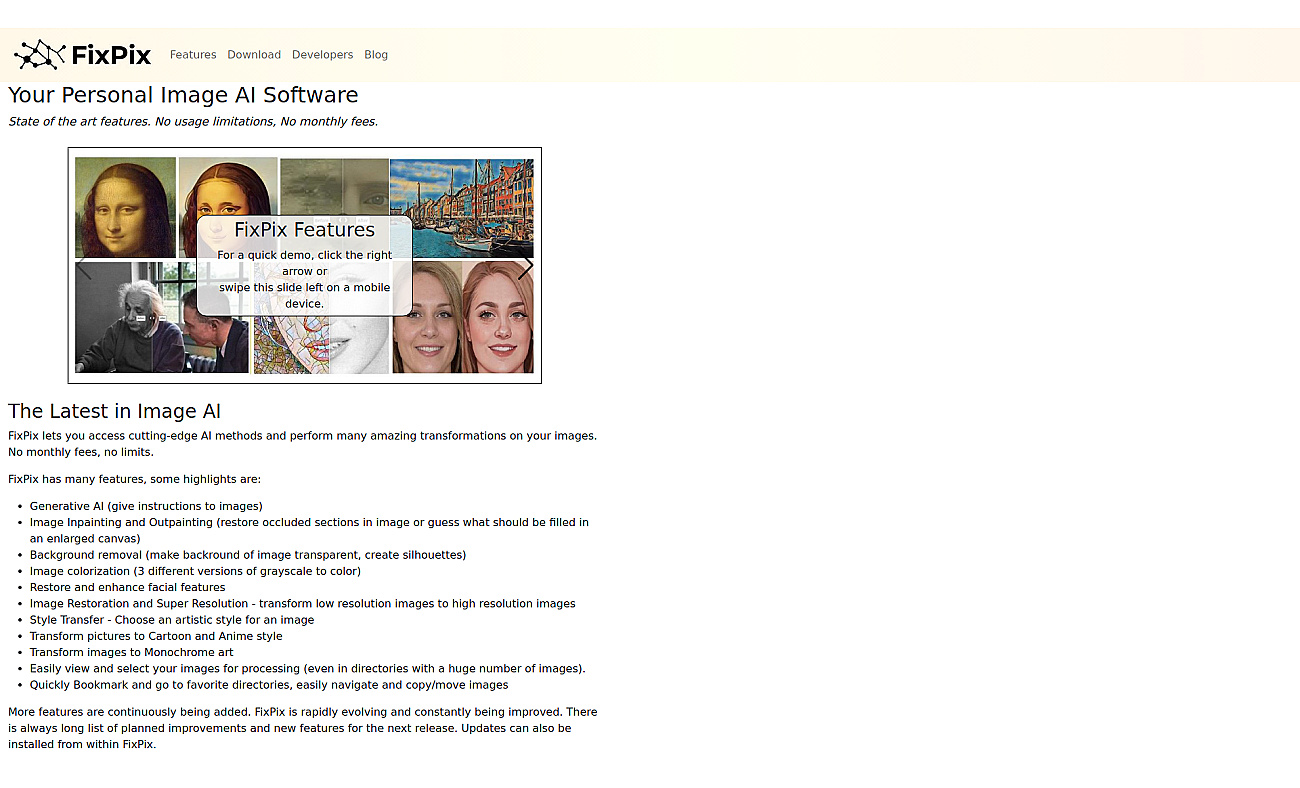Click the 'Style Transfer' list item
This screenshot has width=1300, height=788.
pyautogui.click(x=172, y=620)
